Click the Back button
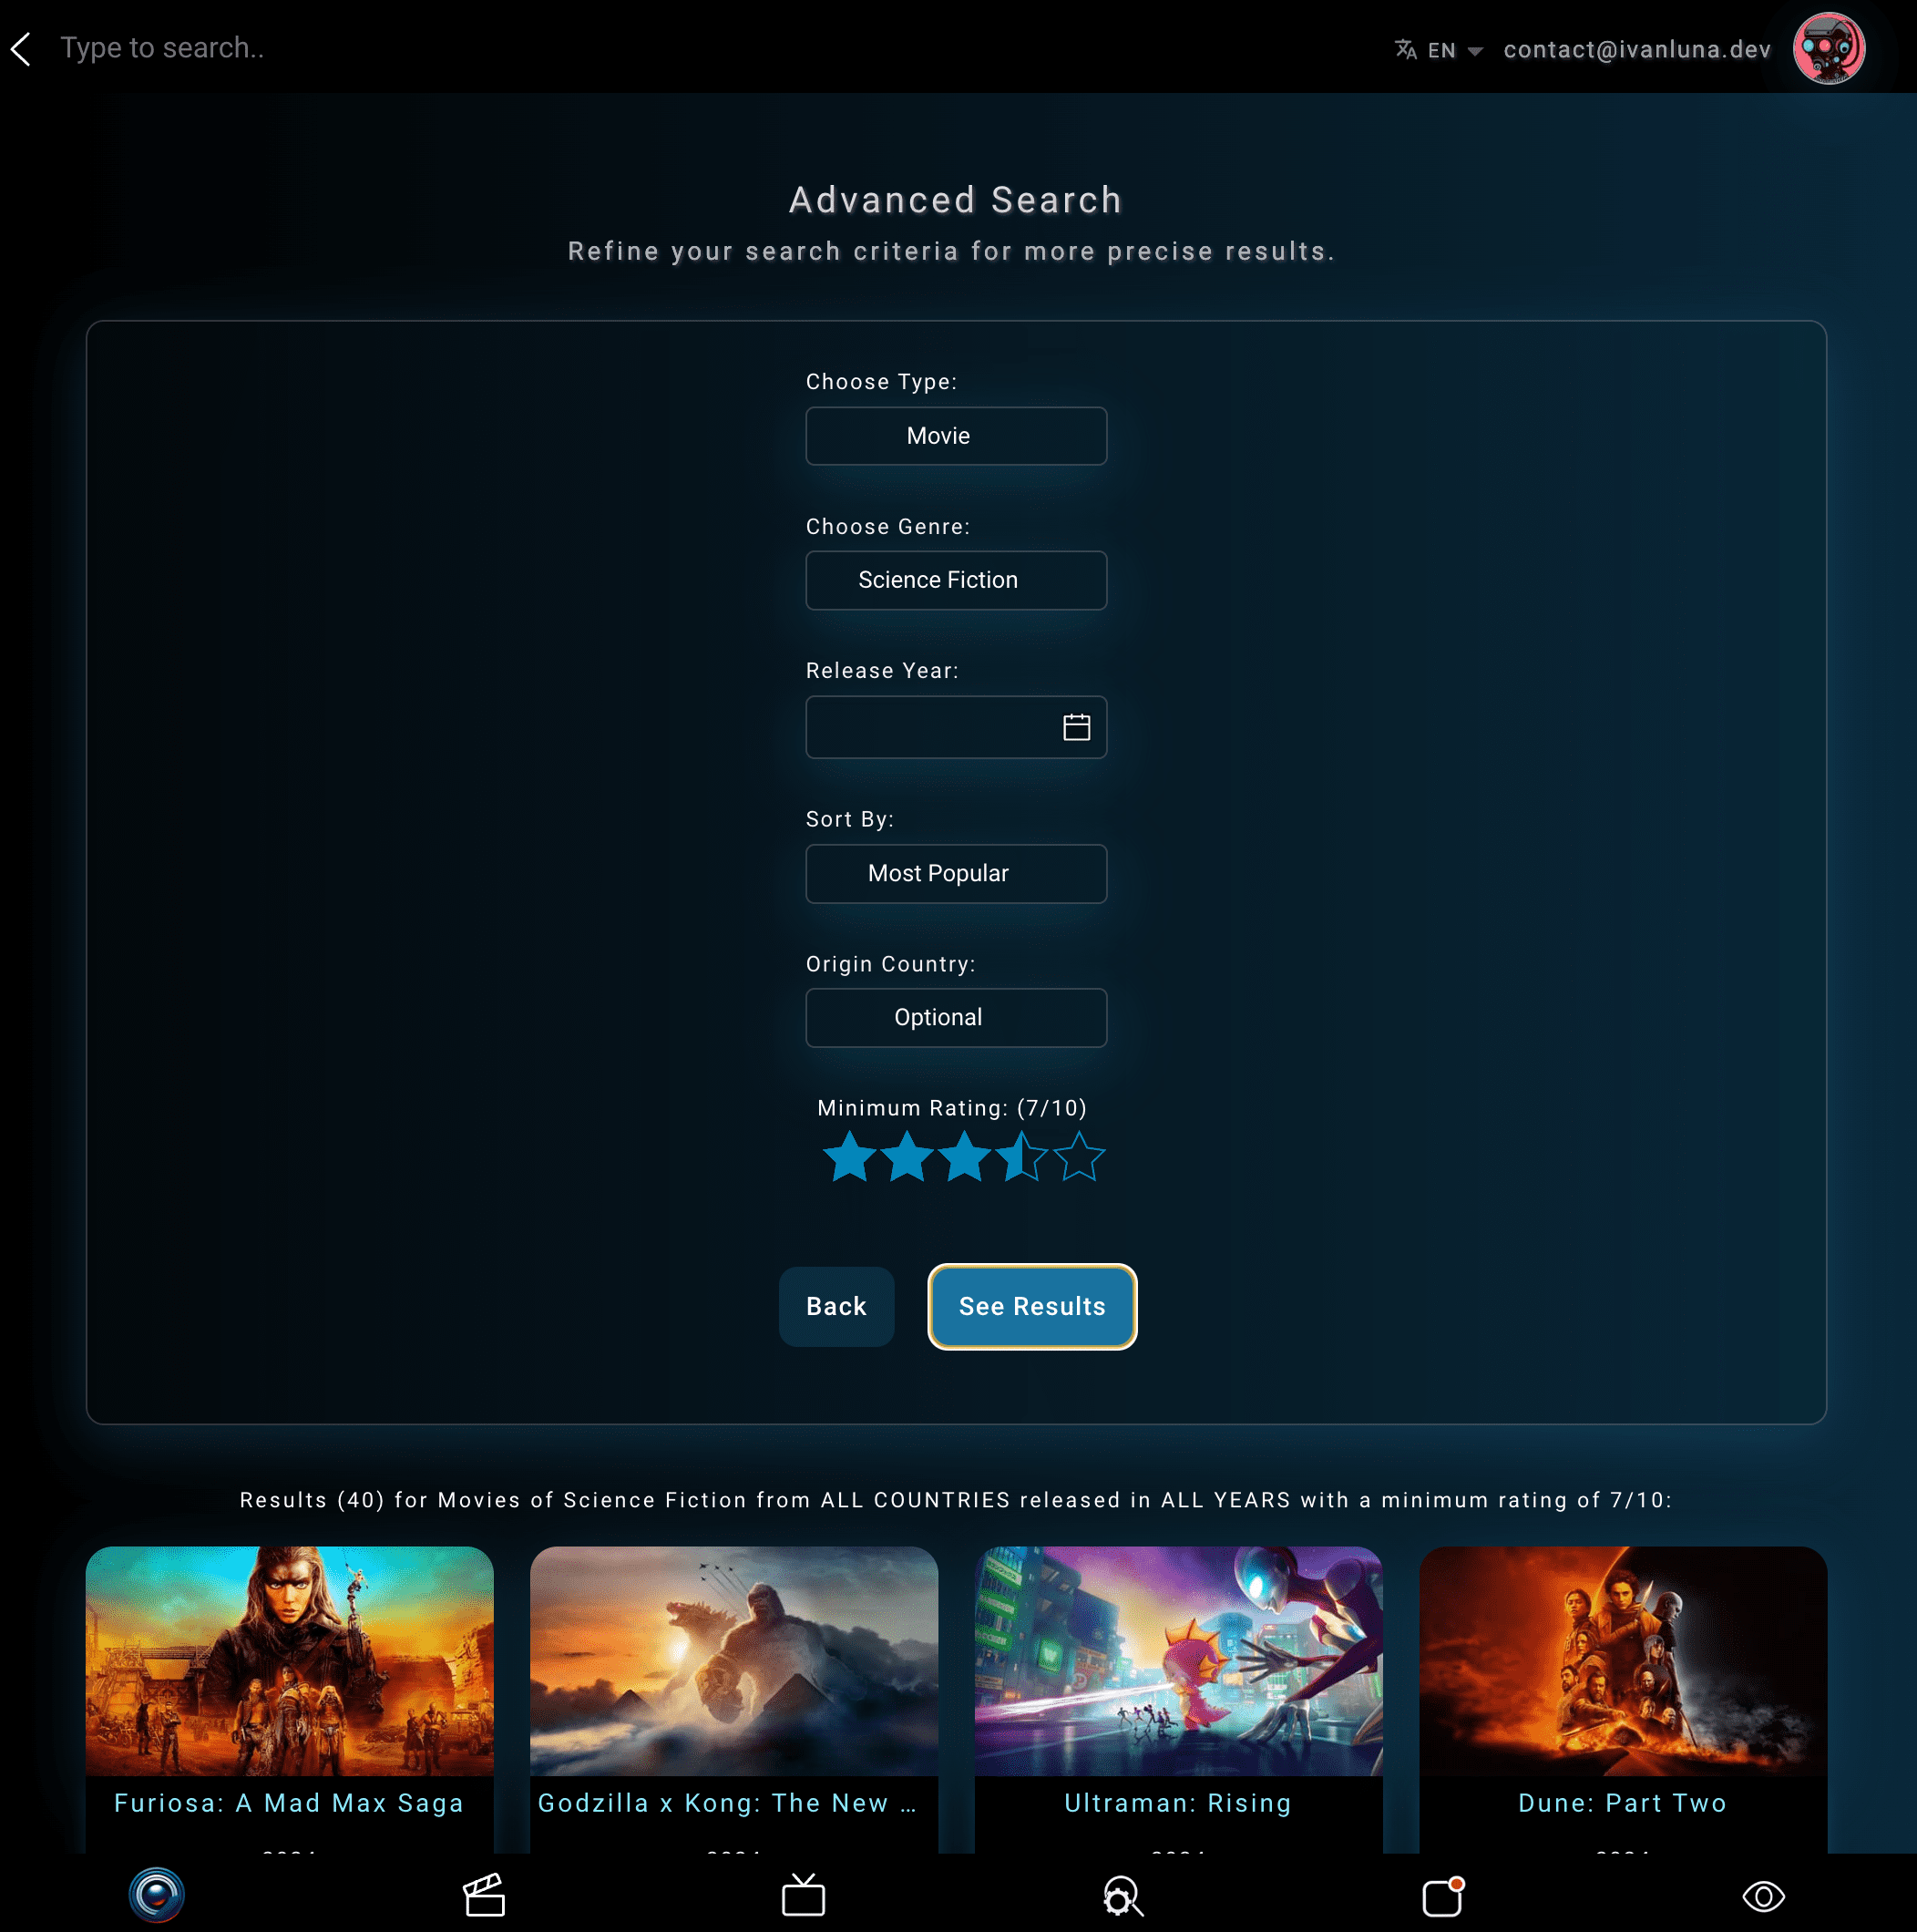 click(837, 1307)
